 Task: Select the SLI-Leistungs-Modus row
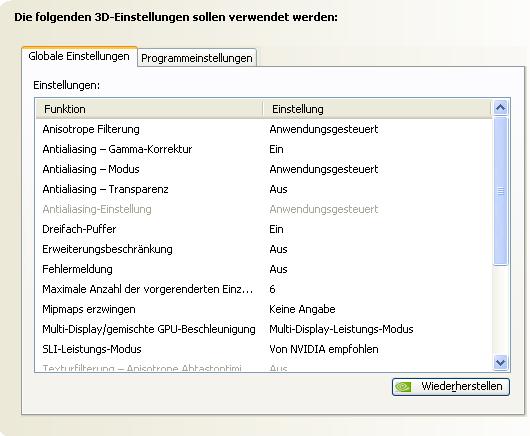click(x=264, y=349)
